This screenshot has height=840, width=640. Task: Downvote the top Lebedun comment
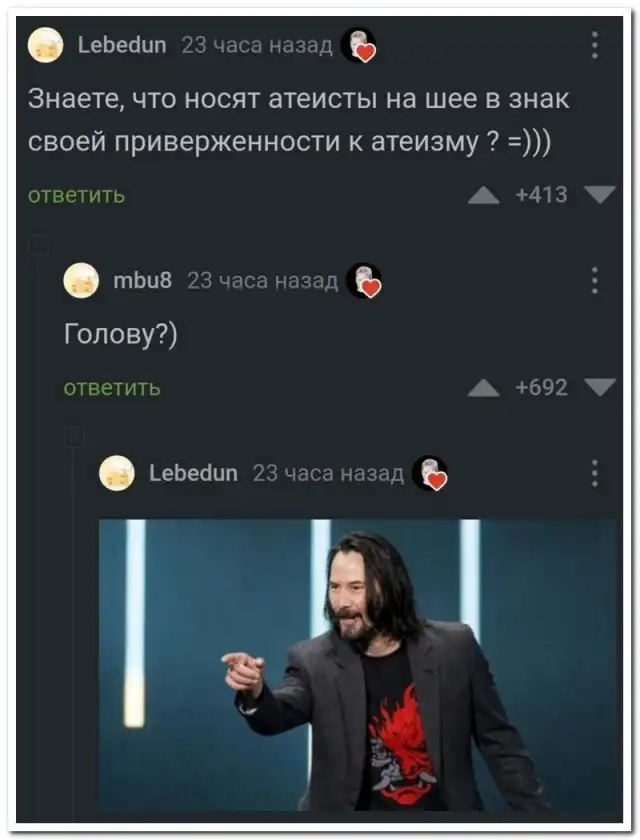[x=600, y=194]
